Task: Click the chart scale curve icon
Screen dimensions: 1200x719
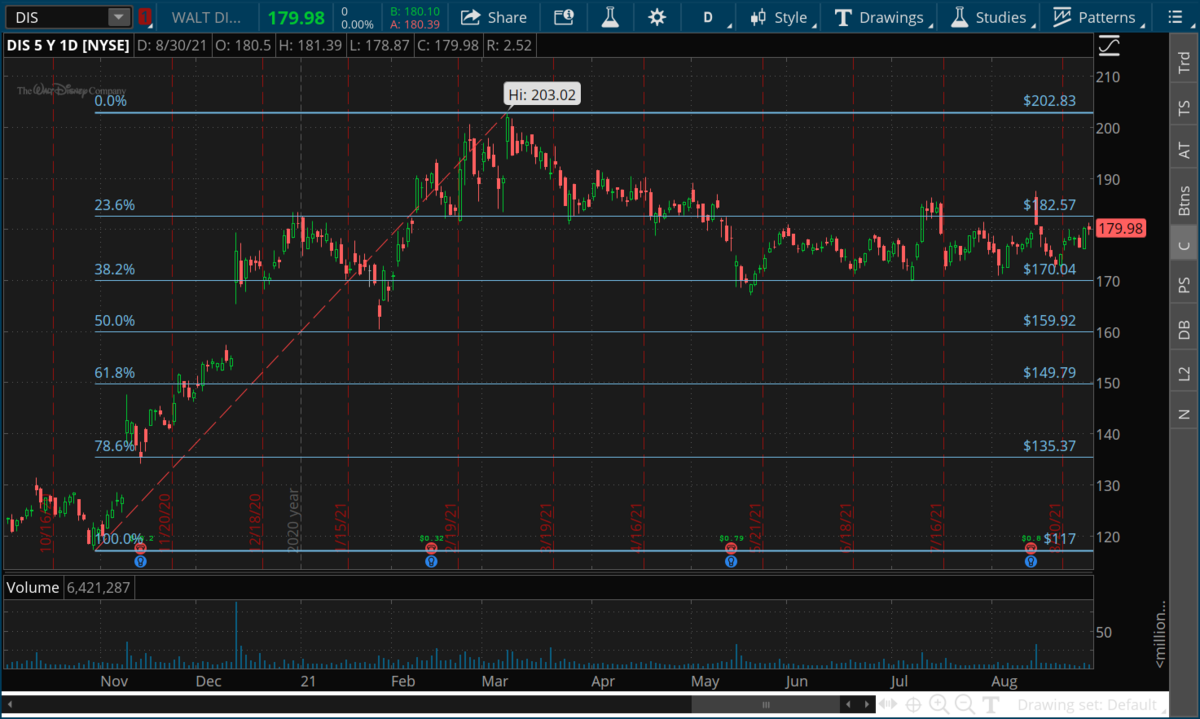Action: [x=1108, y=46]
